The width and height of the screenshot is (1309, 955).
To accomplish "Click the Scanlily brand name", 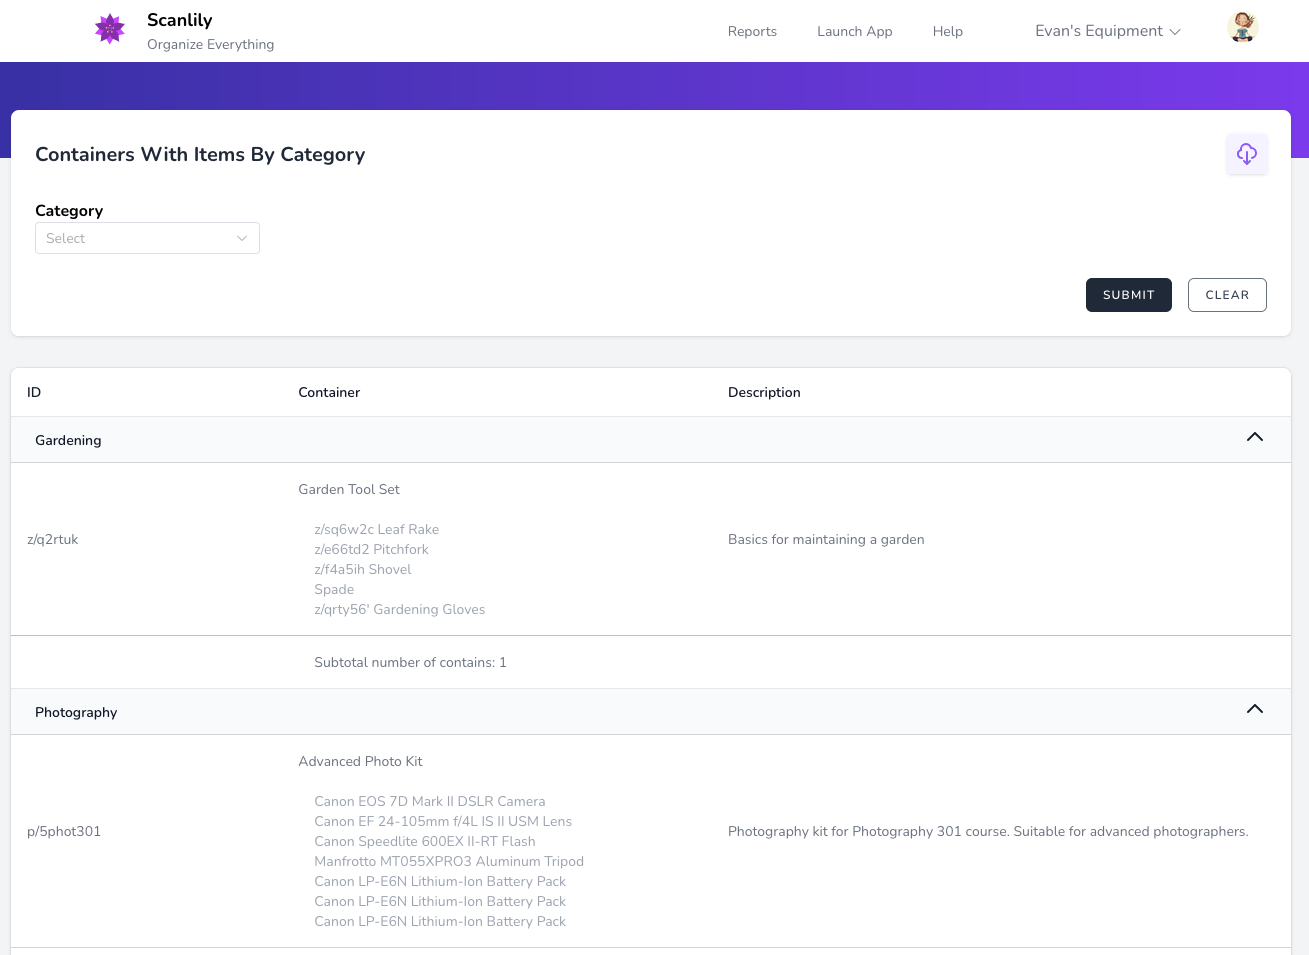I will 180,20.
